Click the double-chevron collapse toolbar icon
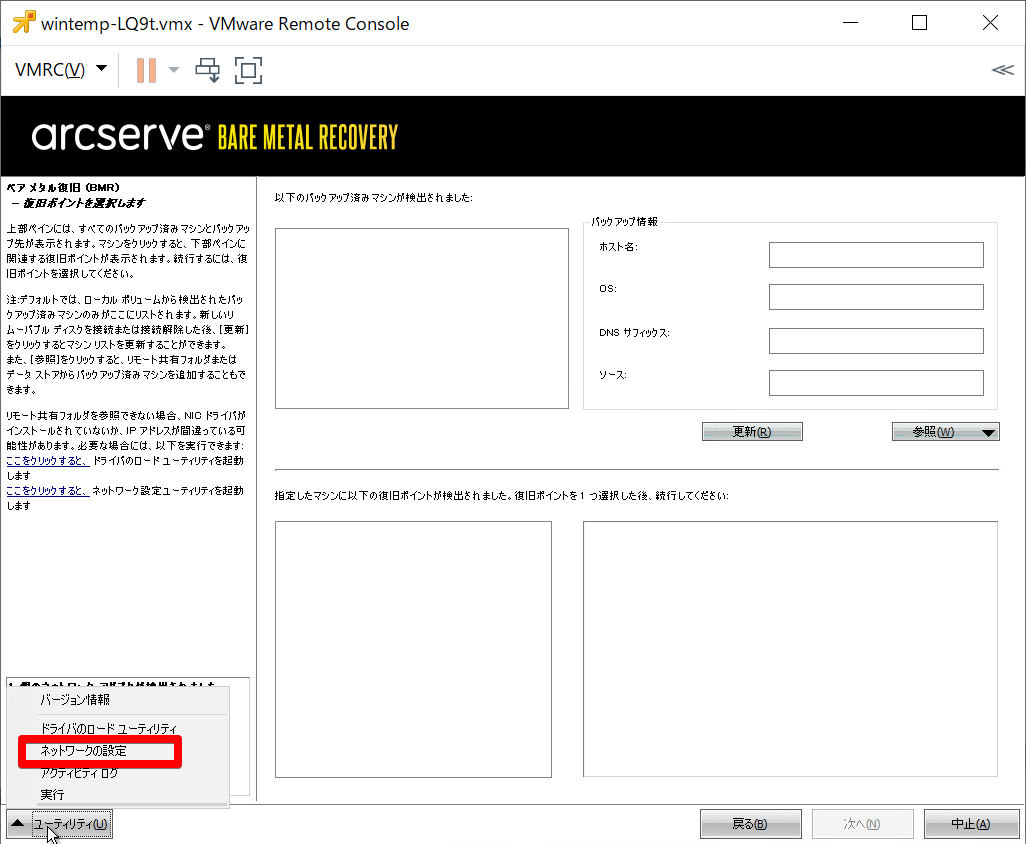 pyautogui.click(x=1002, y=70)
